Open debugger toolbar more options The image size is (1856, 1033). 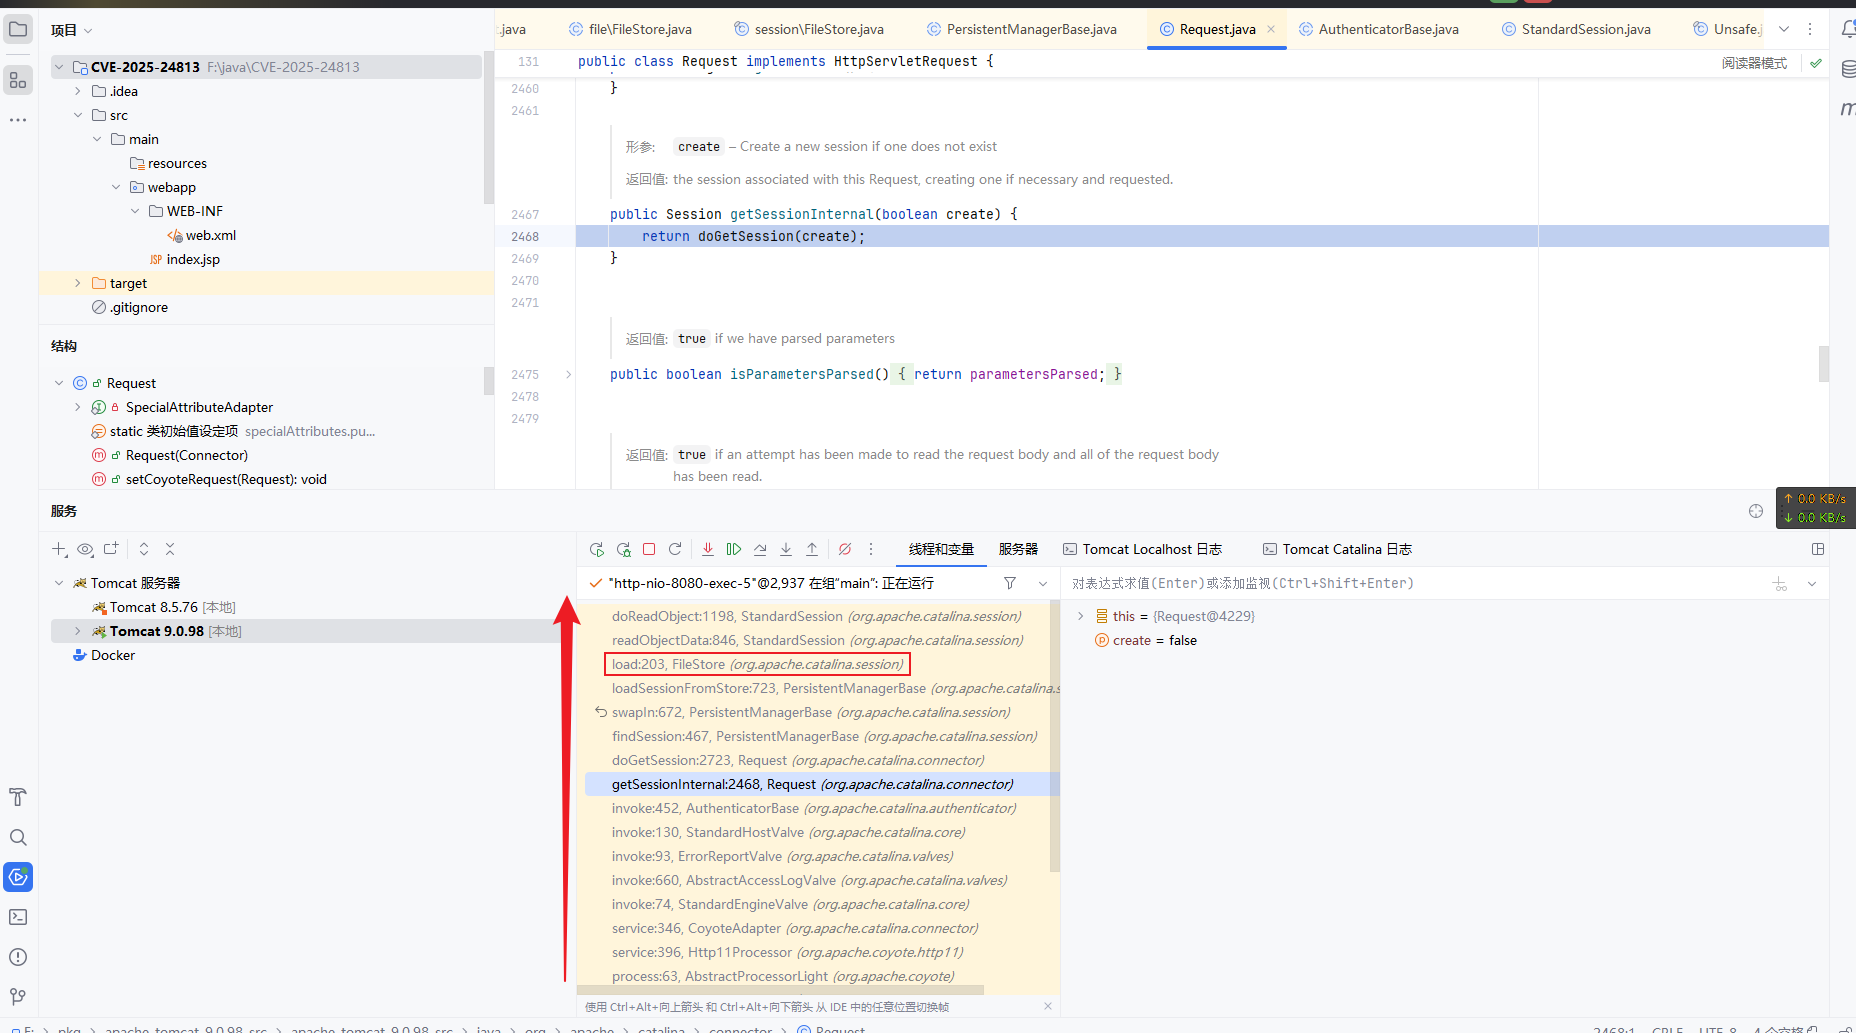coord(871,549)
